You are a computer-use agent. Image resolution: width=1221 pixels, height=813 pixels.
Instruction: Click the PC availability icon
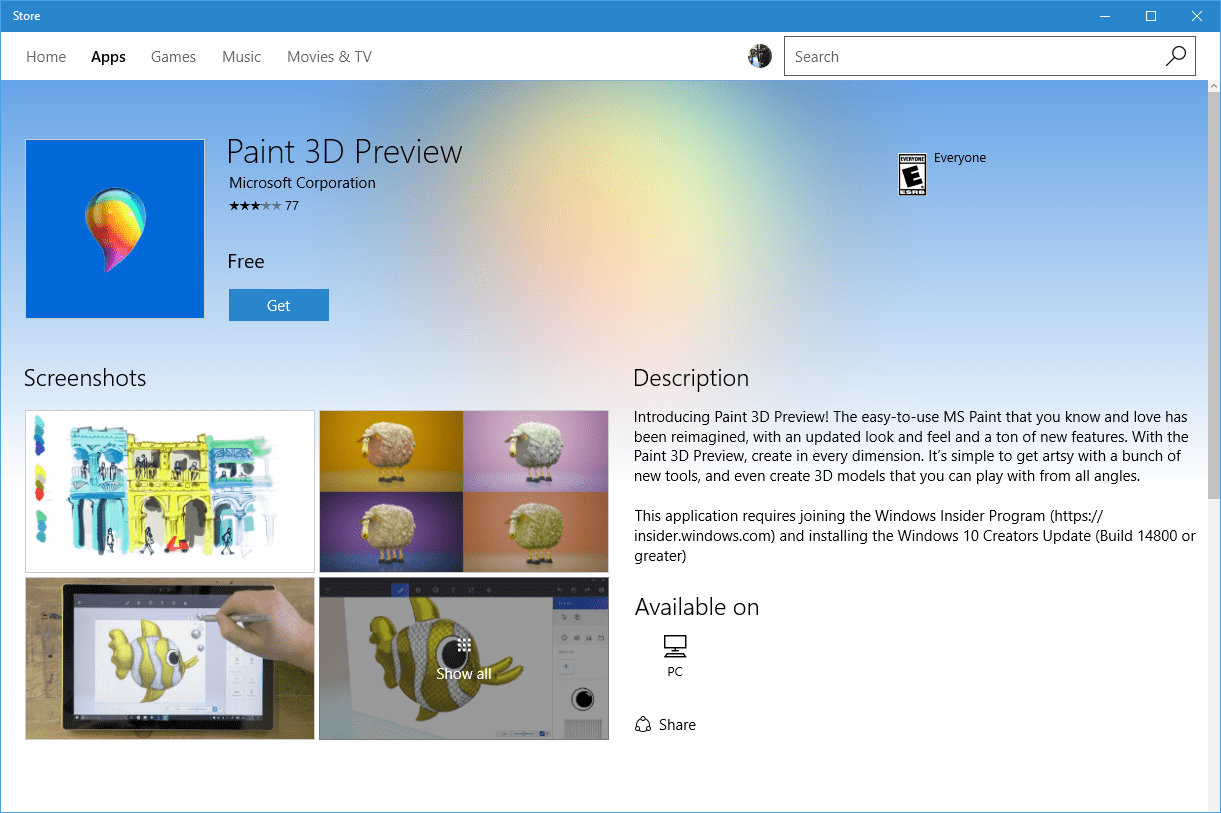[674, 645]
